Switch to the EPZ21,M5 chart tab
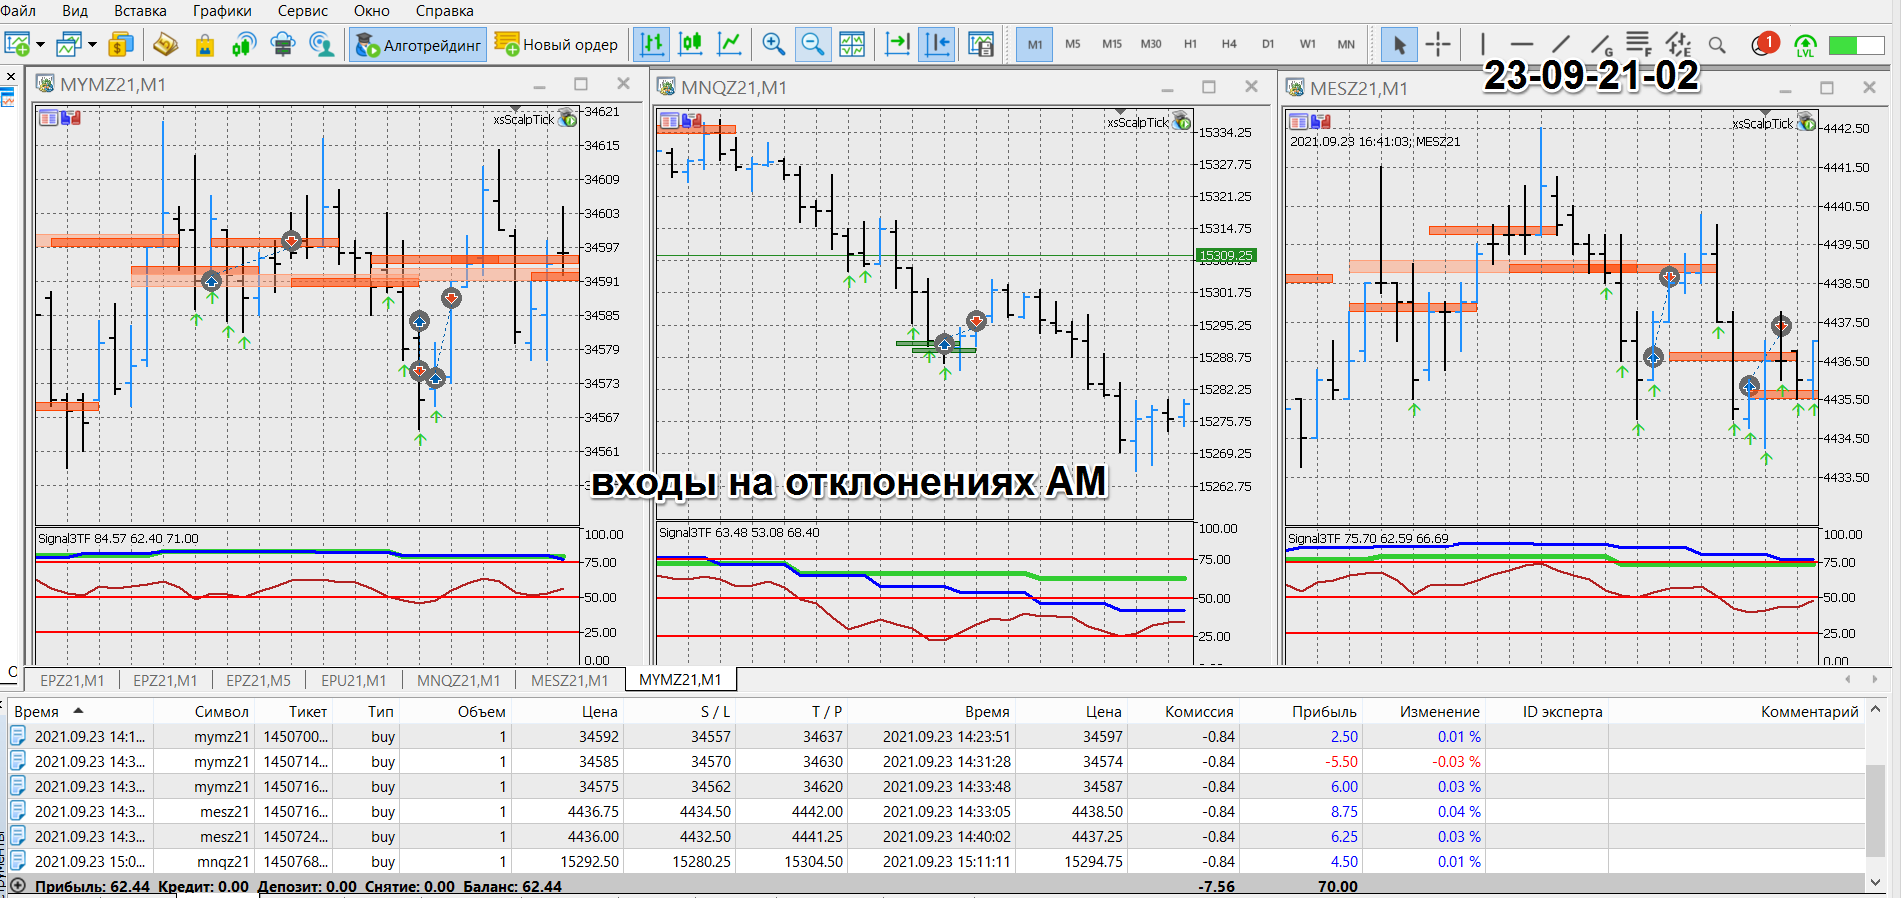Viewport: 1901px width, 898px height. (x=258, y=680)
